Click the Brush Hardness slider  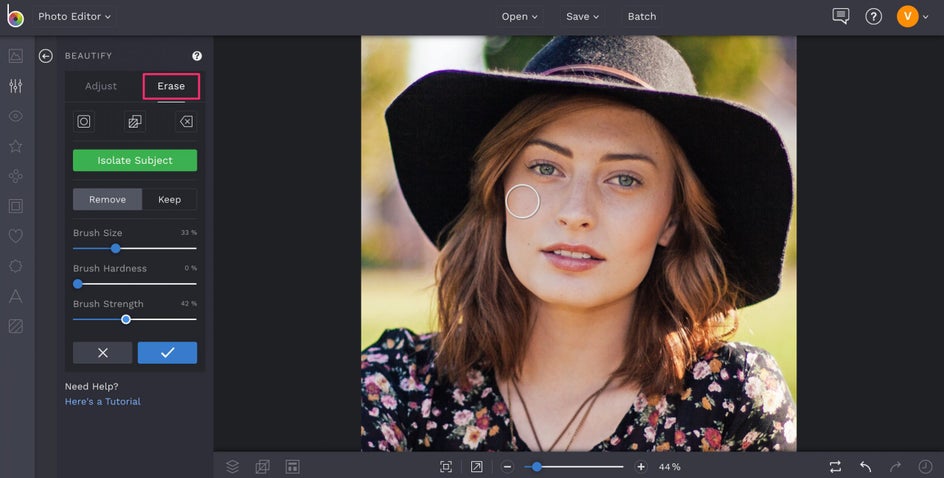coord(135,284)
